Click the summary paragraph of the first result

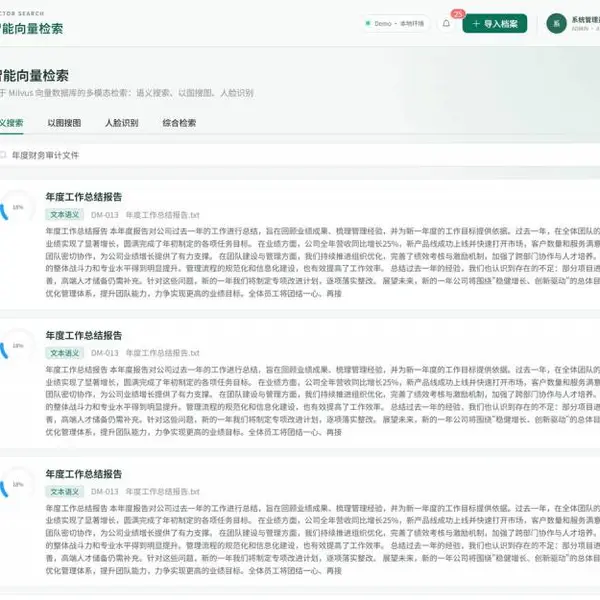click(323, 262)
